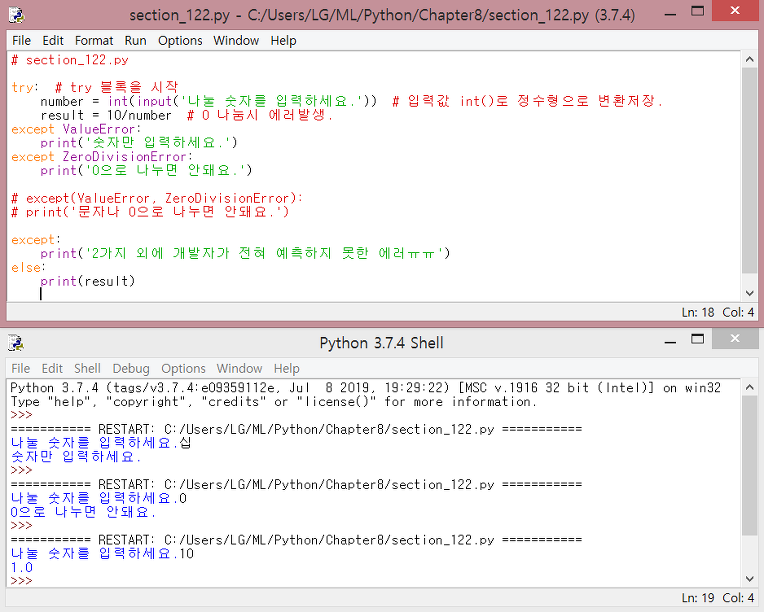Click the 'try:' keyword in the editor

point(24,87)
